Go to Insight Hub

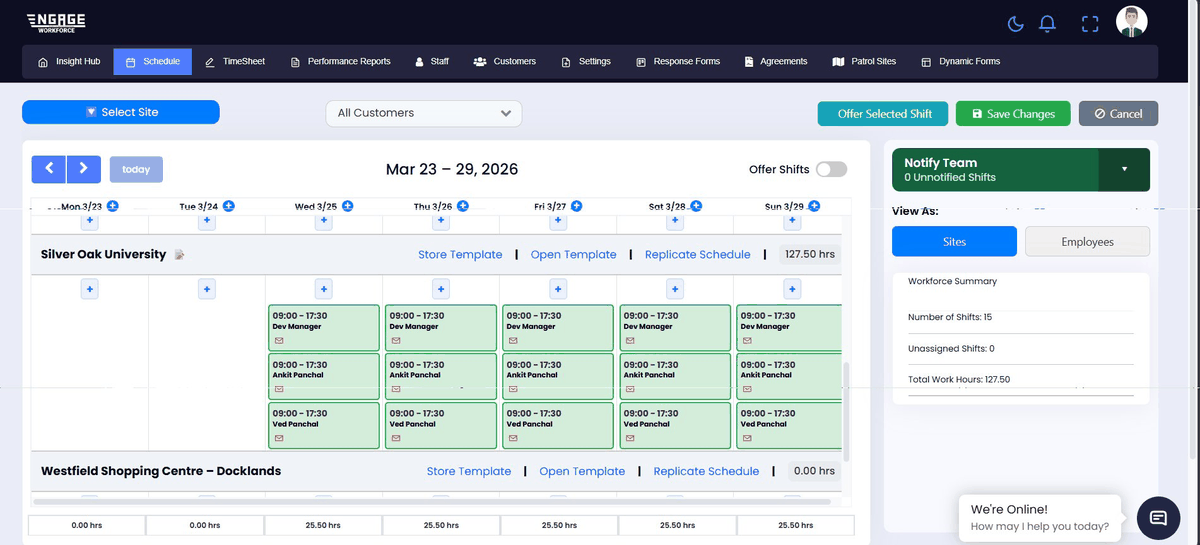[x=69, y=62]
